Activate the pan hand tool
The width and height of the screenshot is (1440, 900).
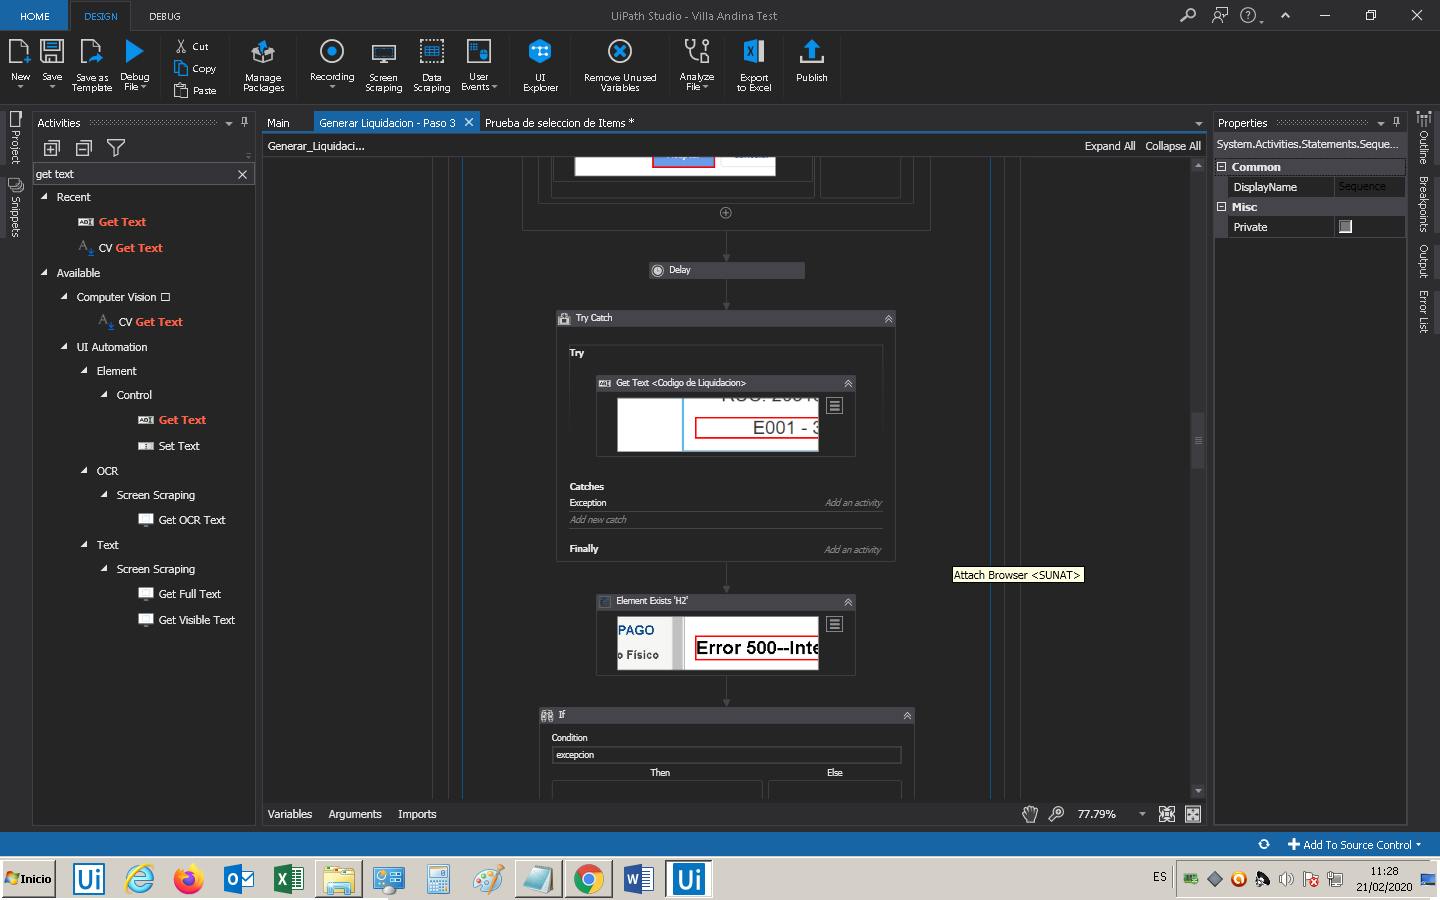1030,814
